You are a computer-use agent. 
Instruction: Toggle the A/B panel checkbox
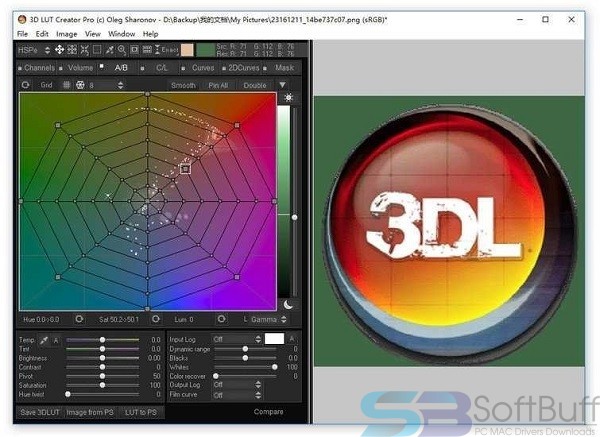pyautogui.click(x=101, y=66)
